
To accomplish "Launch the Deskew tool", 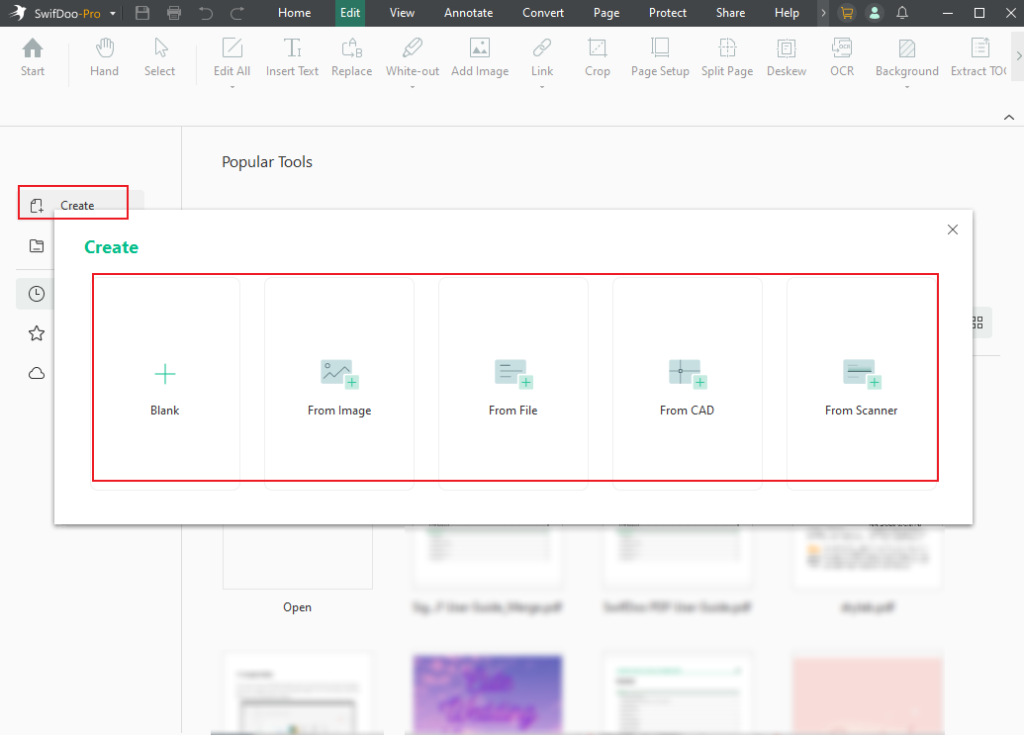I will 786,57.
